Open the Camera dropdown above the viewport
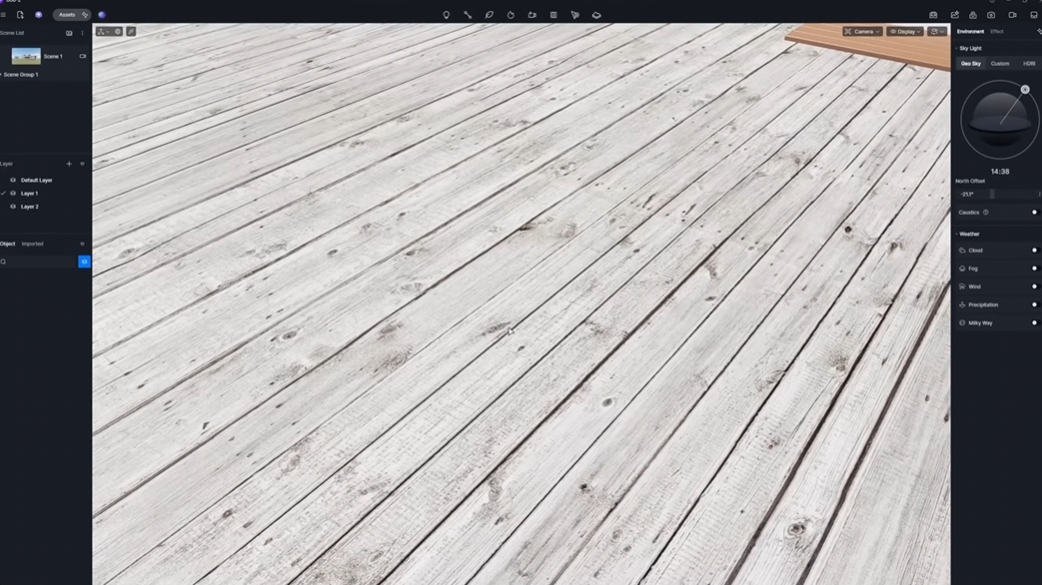 (864, 31)
